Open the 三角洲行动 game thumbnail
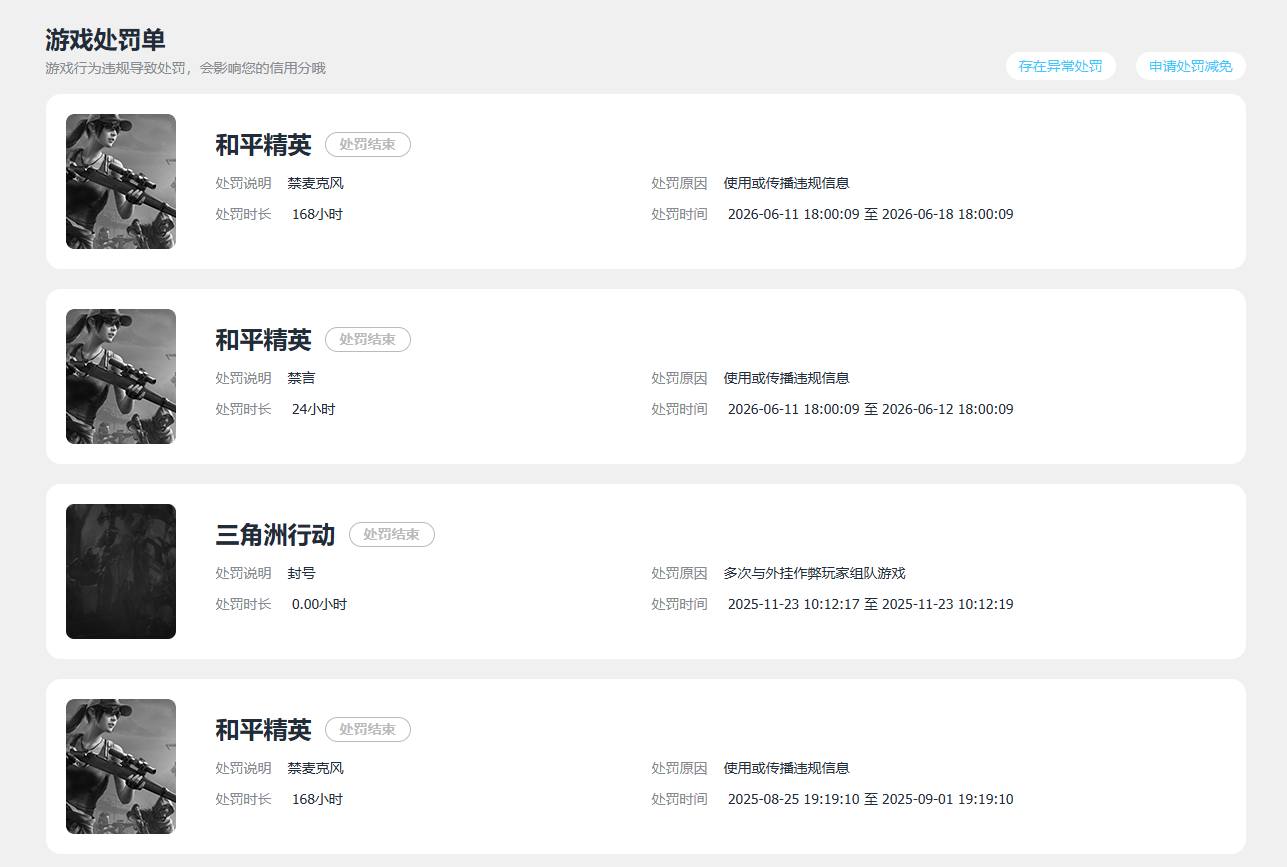This screenshot has height=867, width=1287. click(121, 571)
